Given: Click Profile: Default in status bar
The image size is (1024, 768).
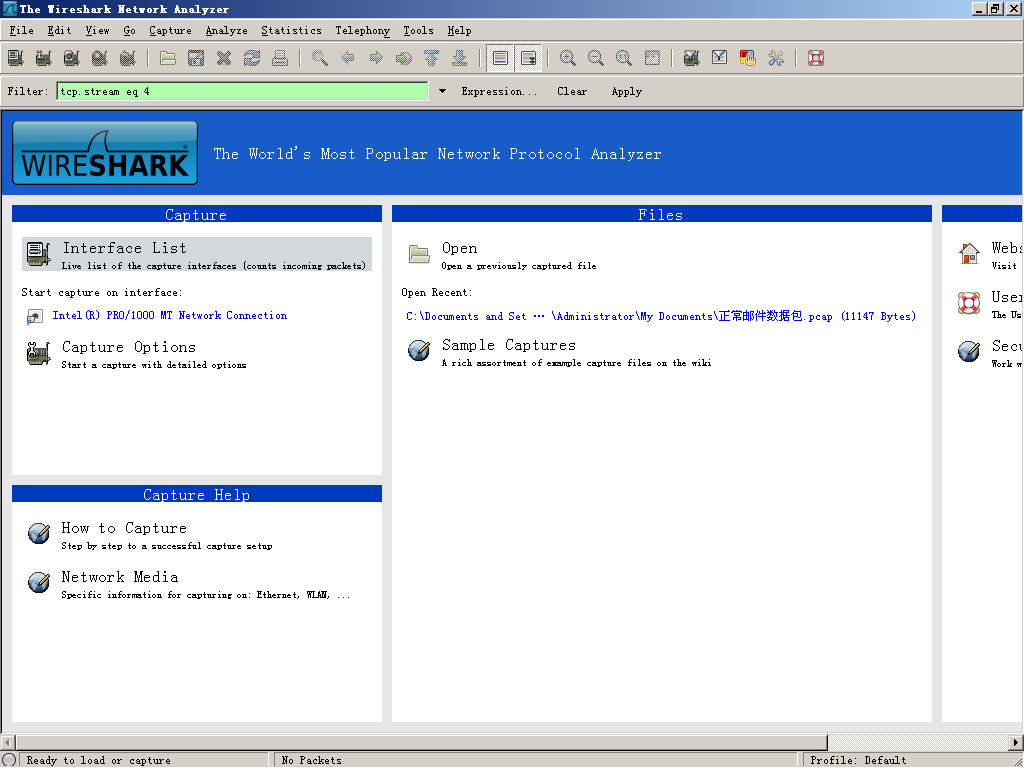Looking at the screenshot, I should pyautogui.click(x=858, y=760).
